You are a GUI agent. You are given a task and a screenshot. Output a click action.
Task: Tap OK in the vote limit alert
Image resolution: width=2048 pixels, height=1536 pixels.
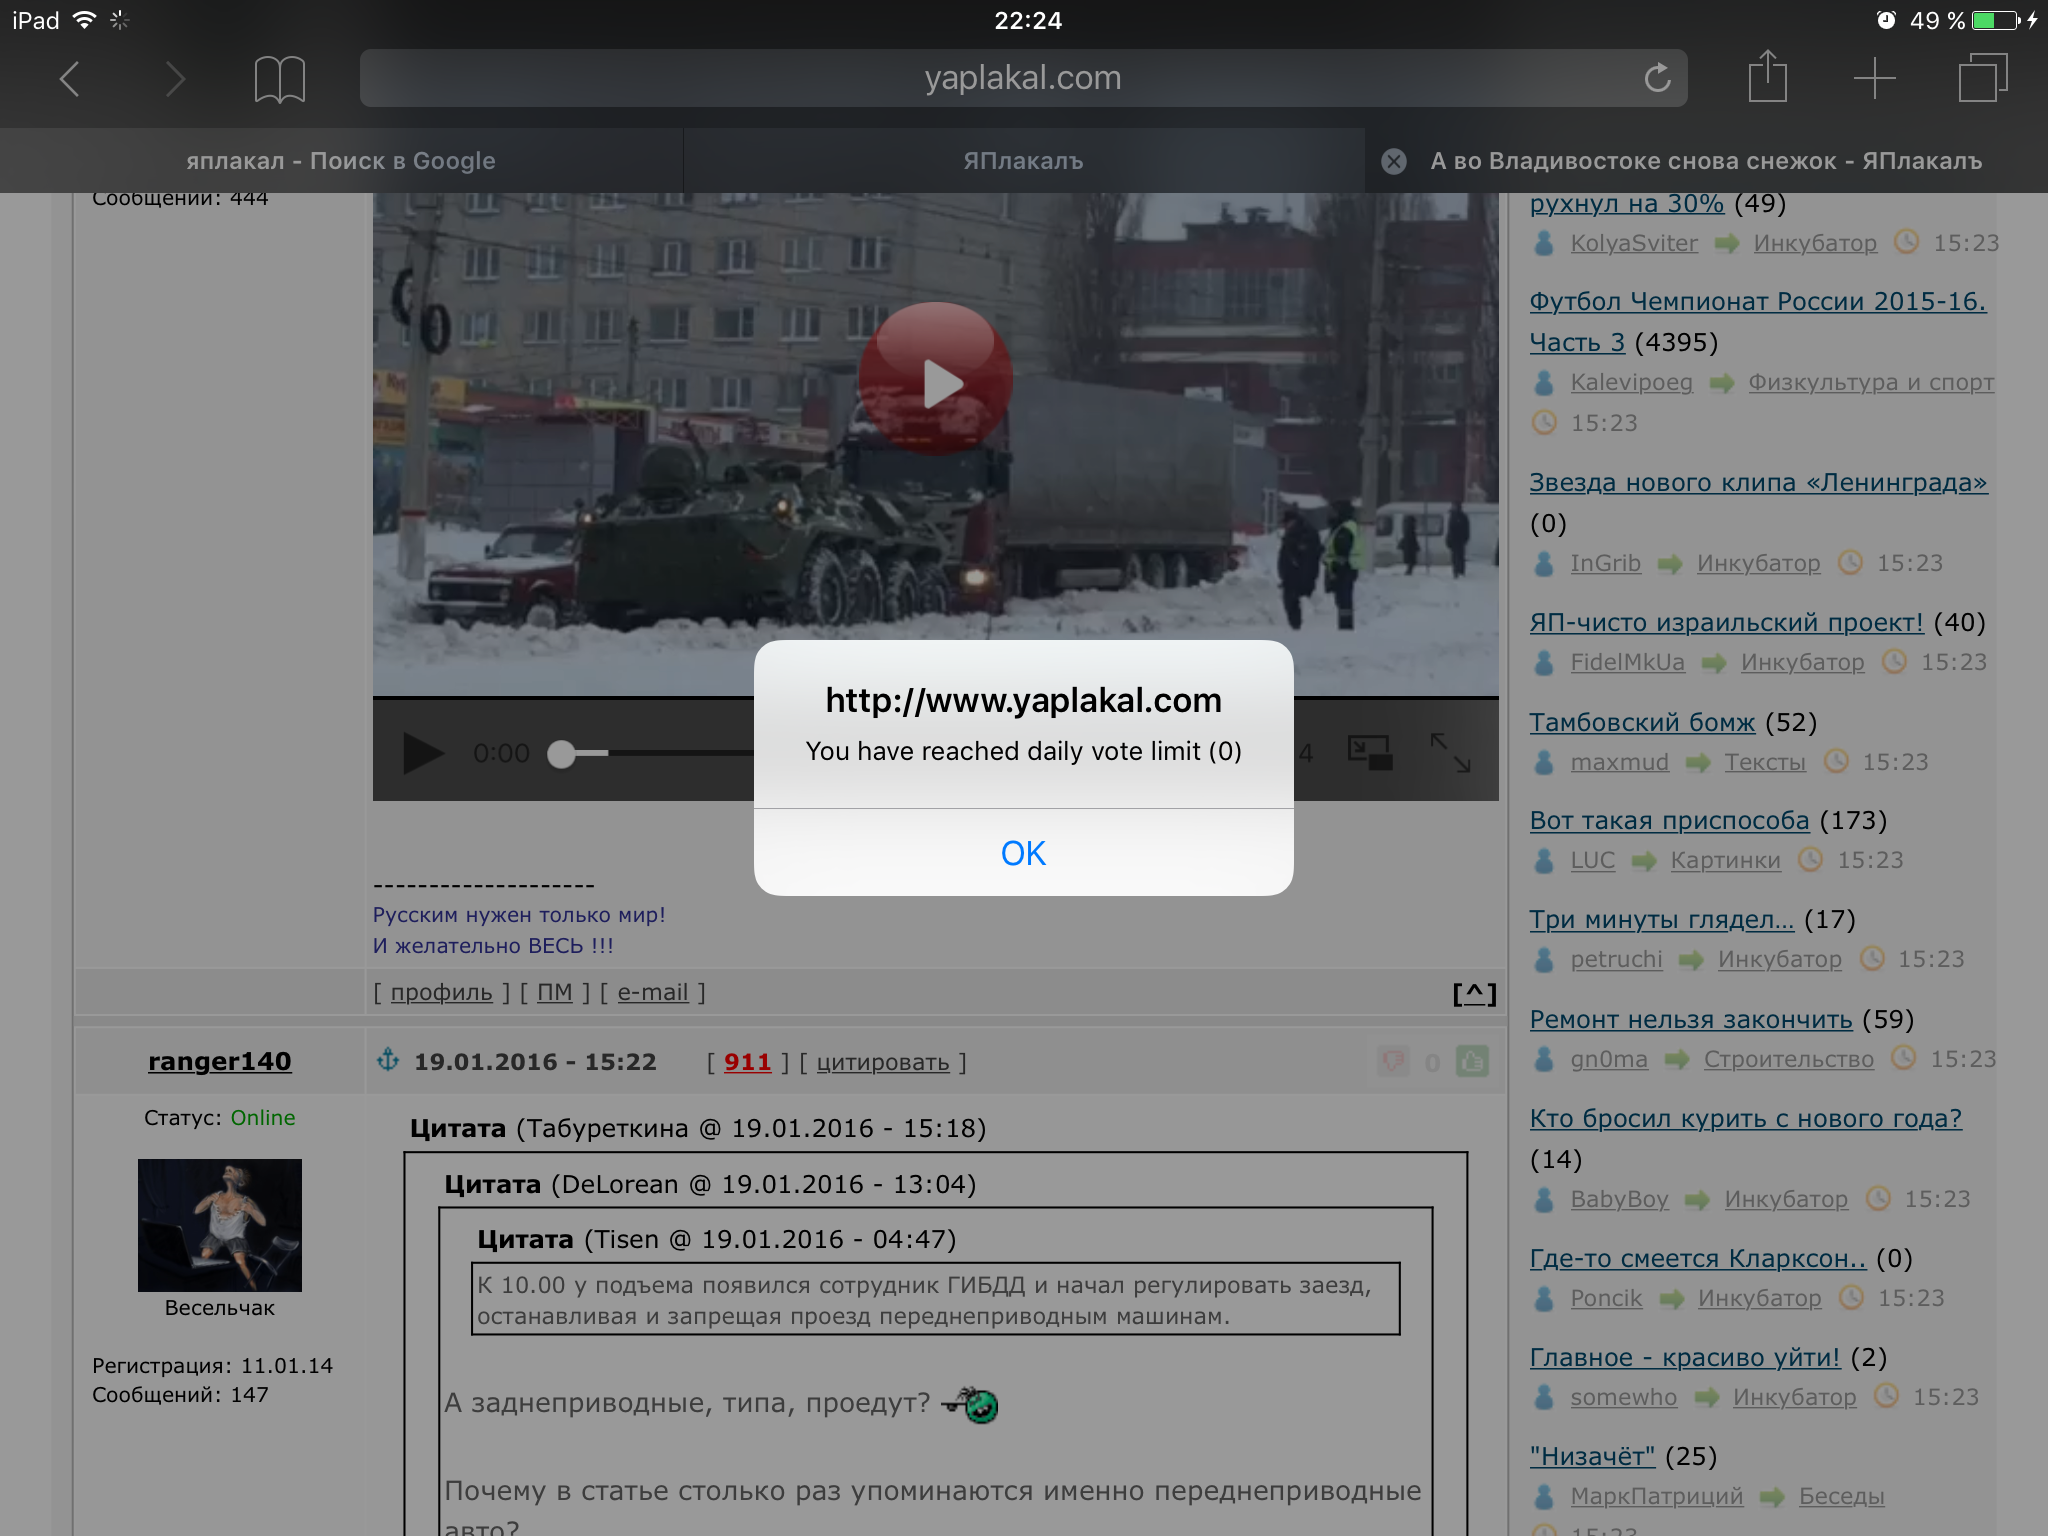(x=1023, y=853)
